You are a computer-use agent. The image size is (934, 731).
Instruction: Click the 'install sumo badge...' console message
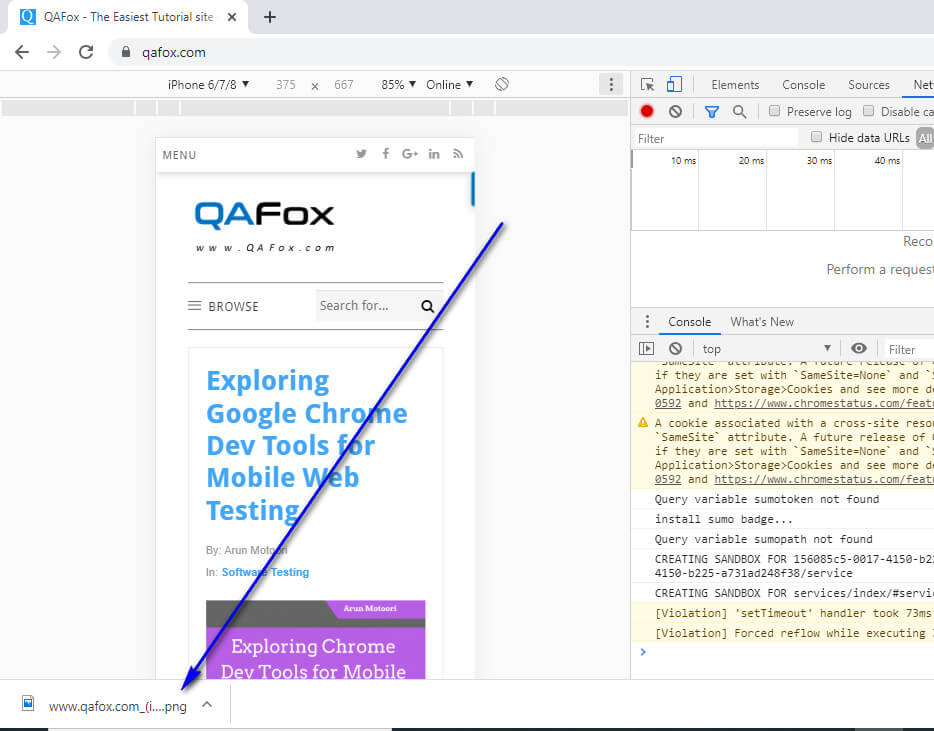coord(724,520)
